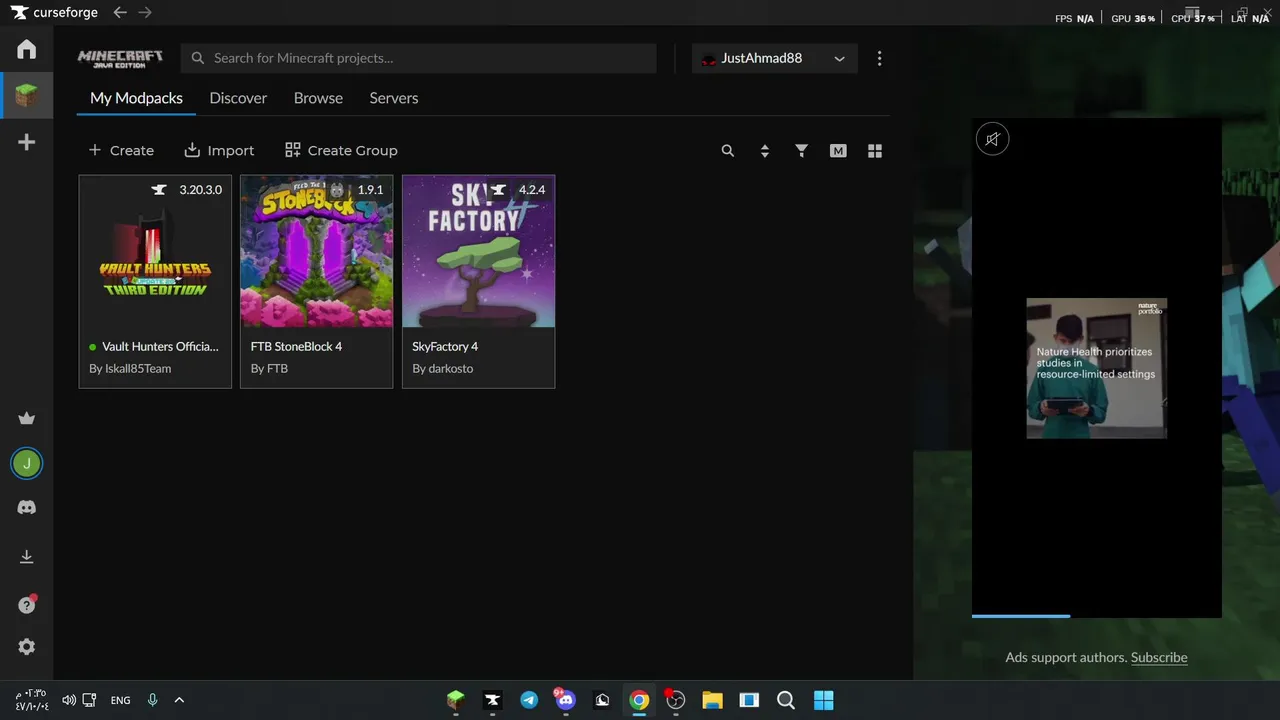
Task: Open Discord from the taskbar
Action: (x=565, y=700)
